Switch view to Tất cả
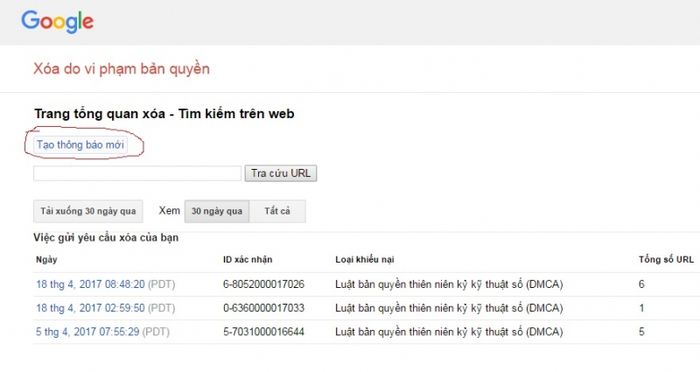 (277, 211)
